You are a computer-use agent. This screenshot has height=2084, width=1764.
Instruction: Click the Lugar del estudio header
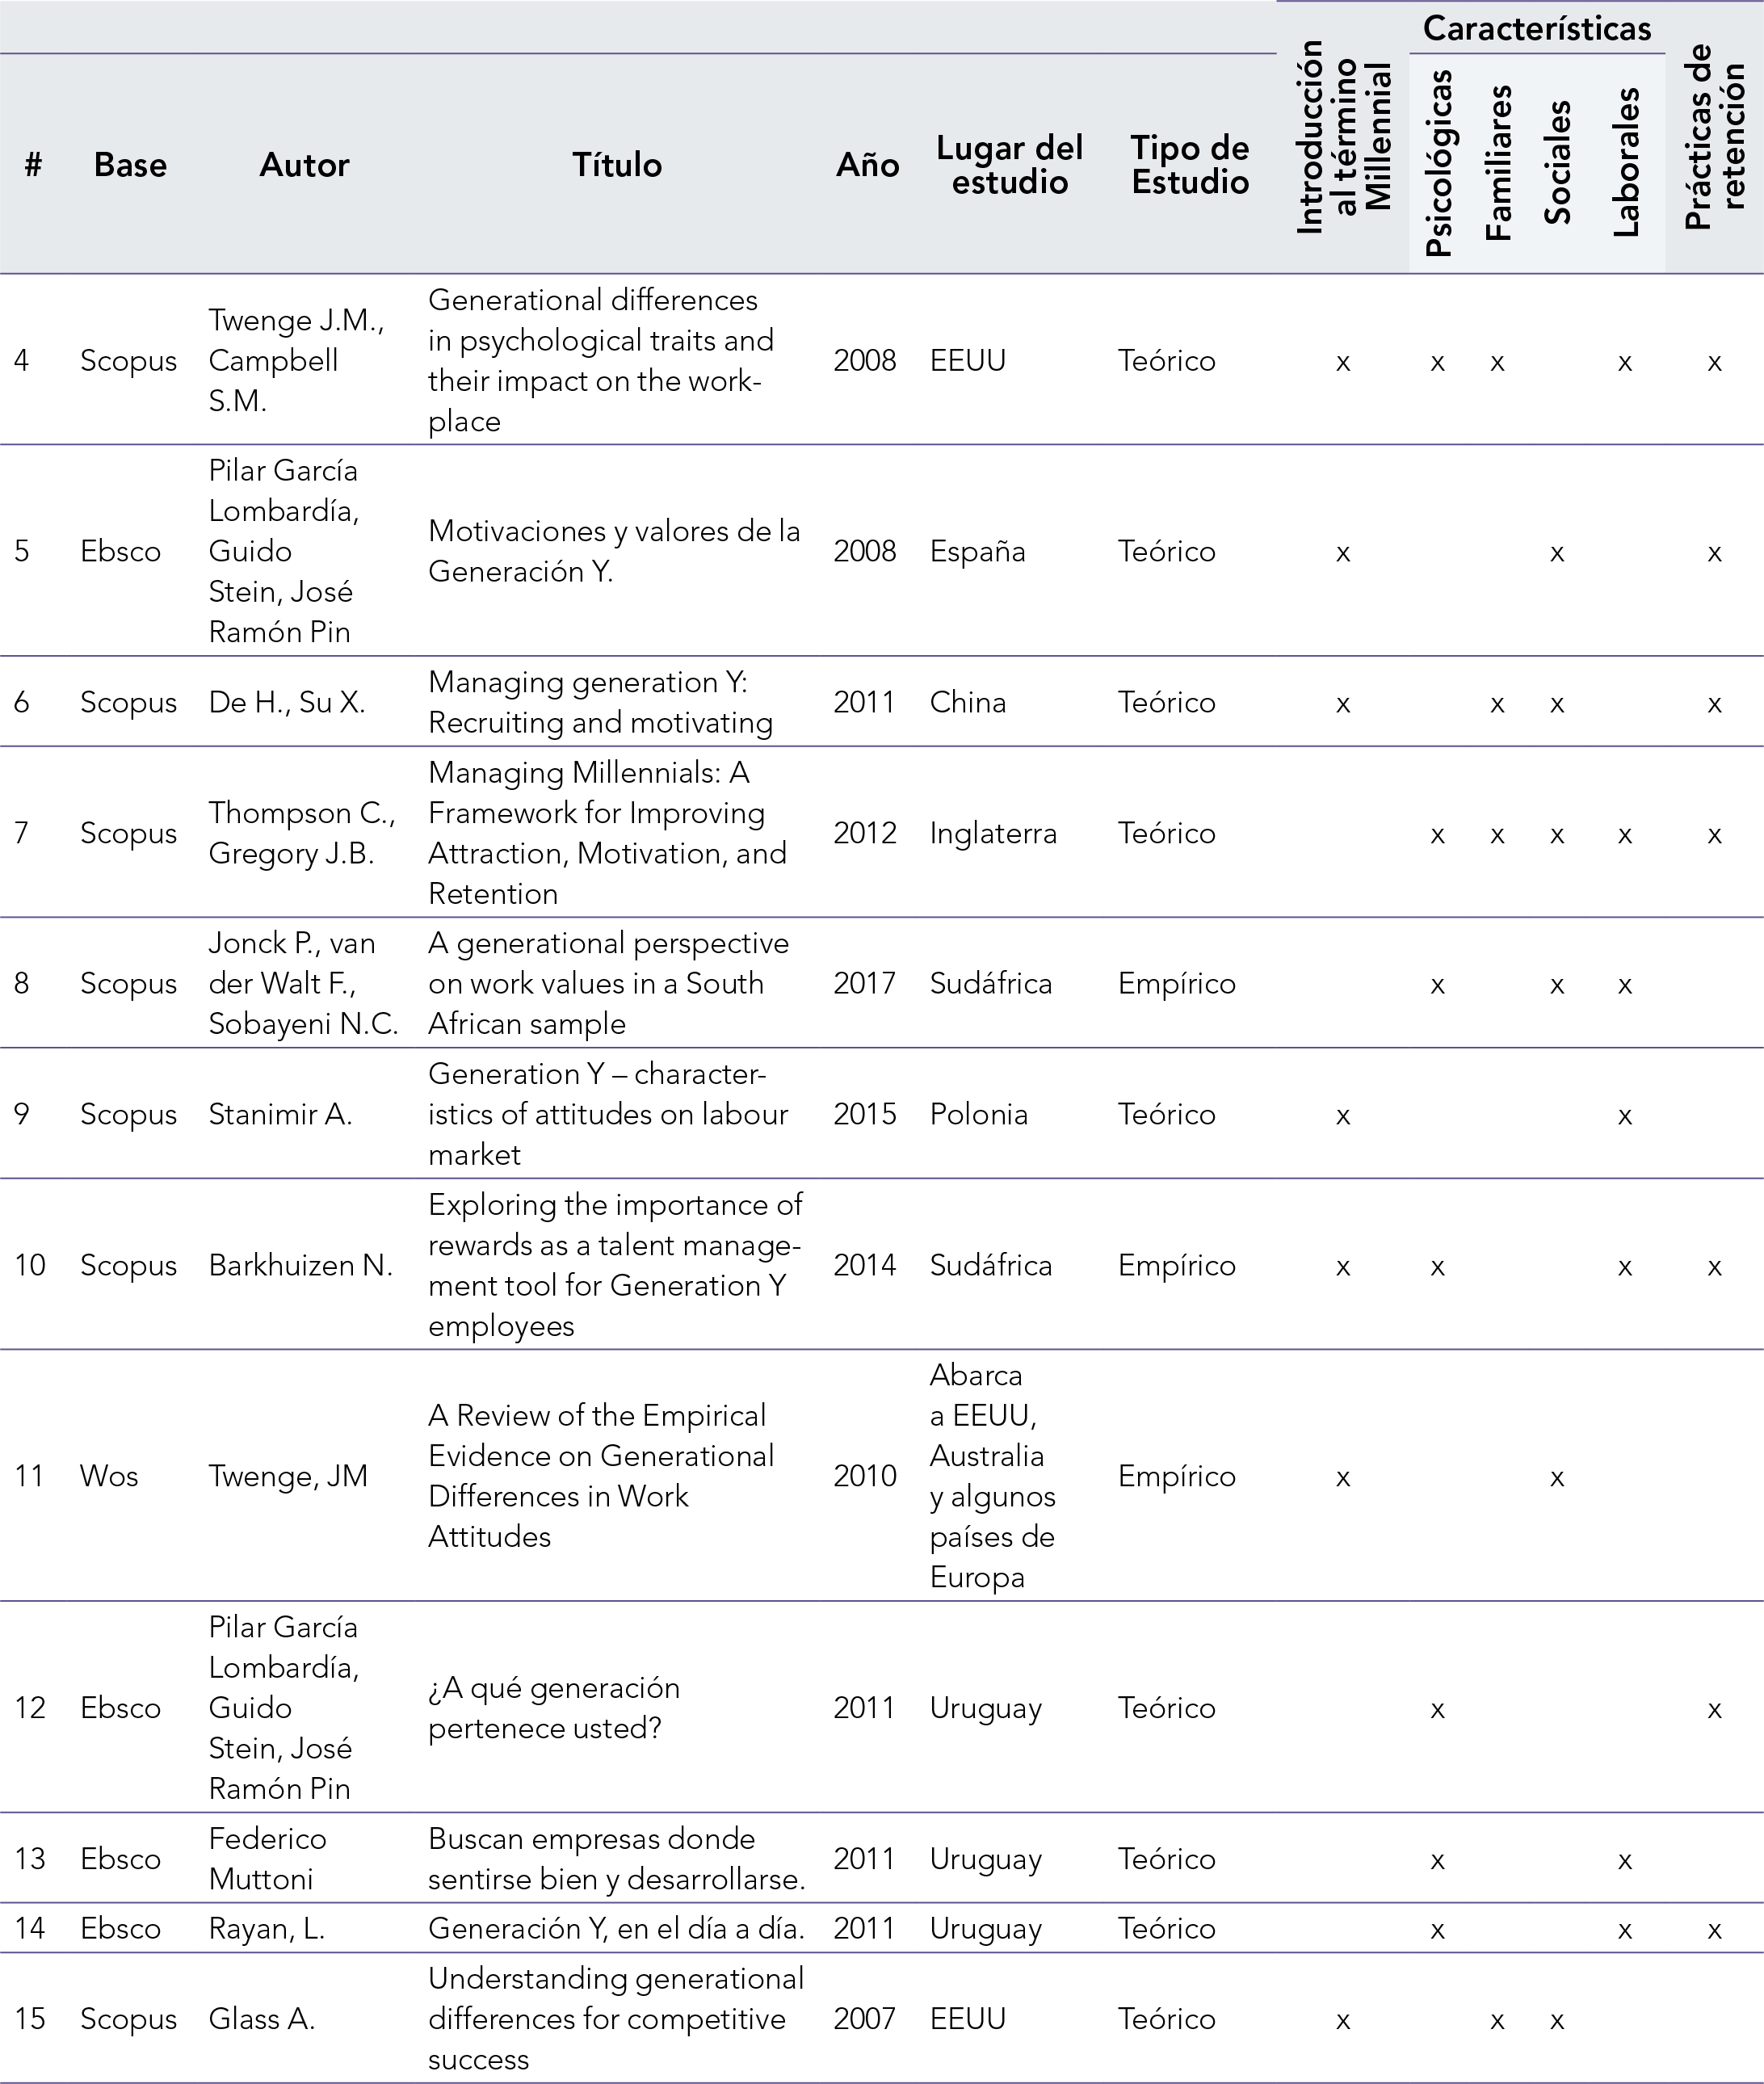[1009, 165]
